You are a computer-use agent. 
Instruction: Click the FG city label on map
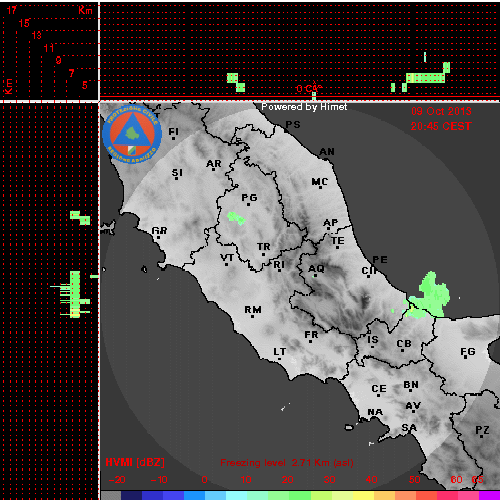468,352
